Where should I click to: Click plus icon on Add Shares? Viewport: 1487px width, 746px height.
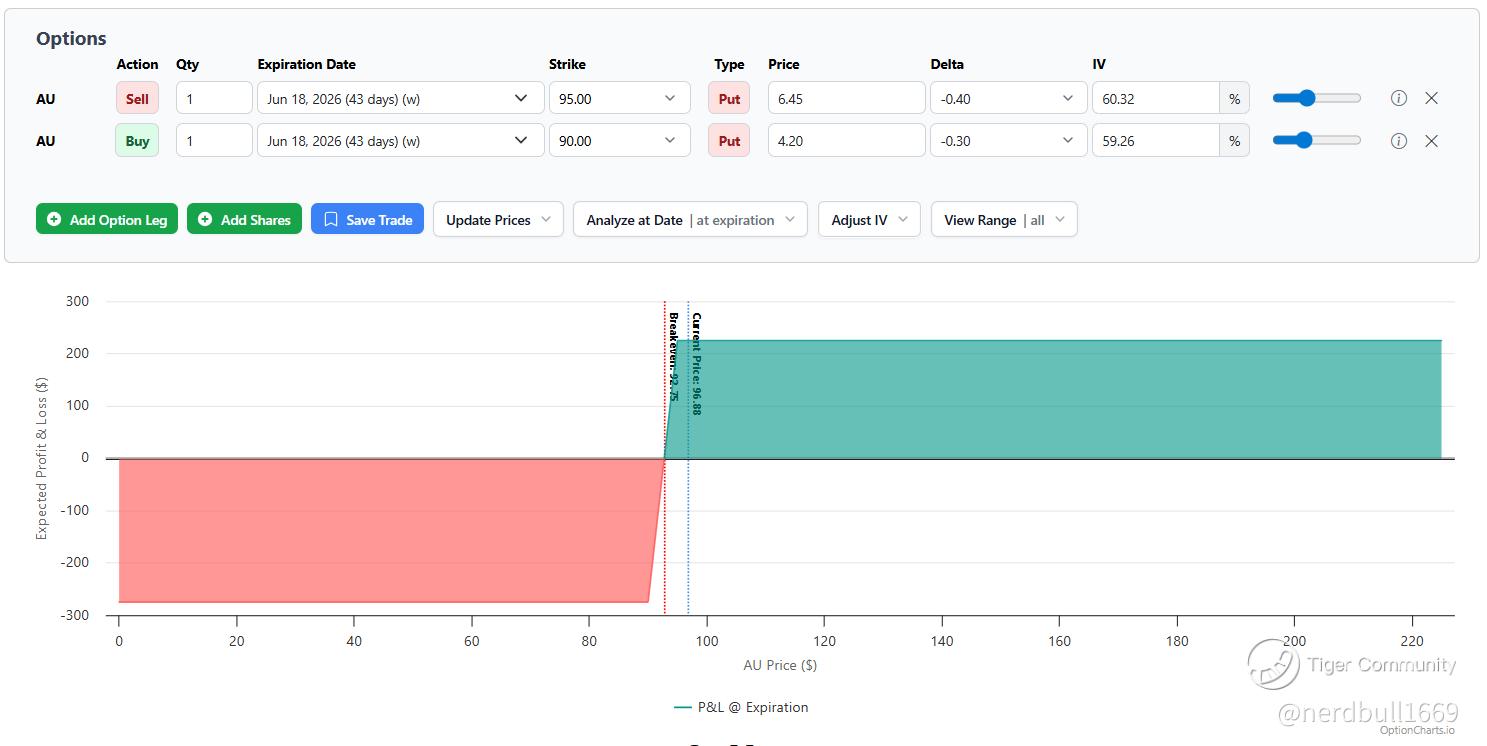205,219
